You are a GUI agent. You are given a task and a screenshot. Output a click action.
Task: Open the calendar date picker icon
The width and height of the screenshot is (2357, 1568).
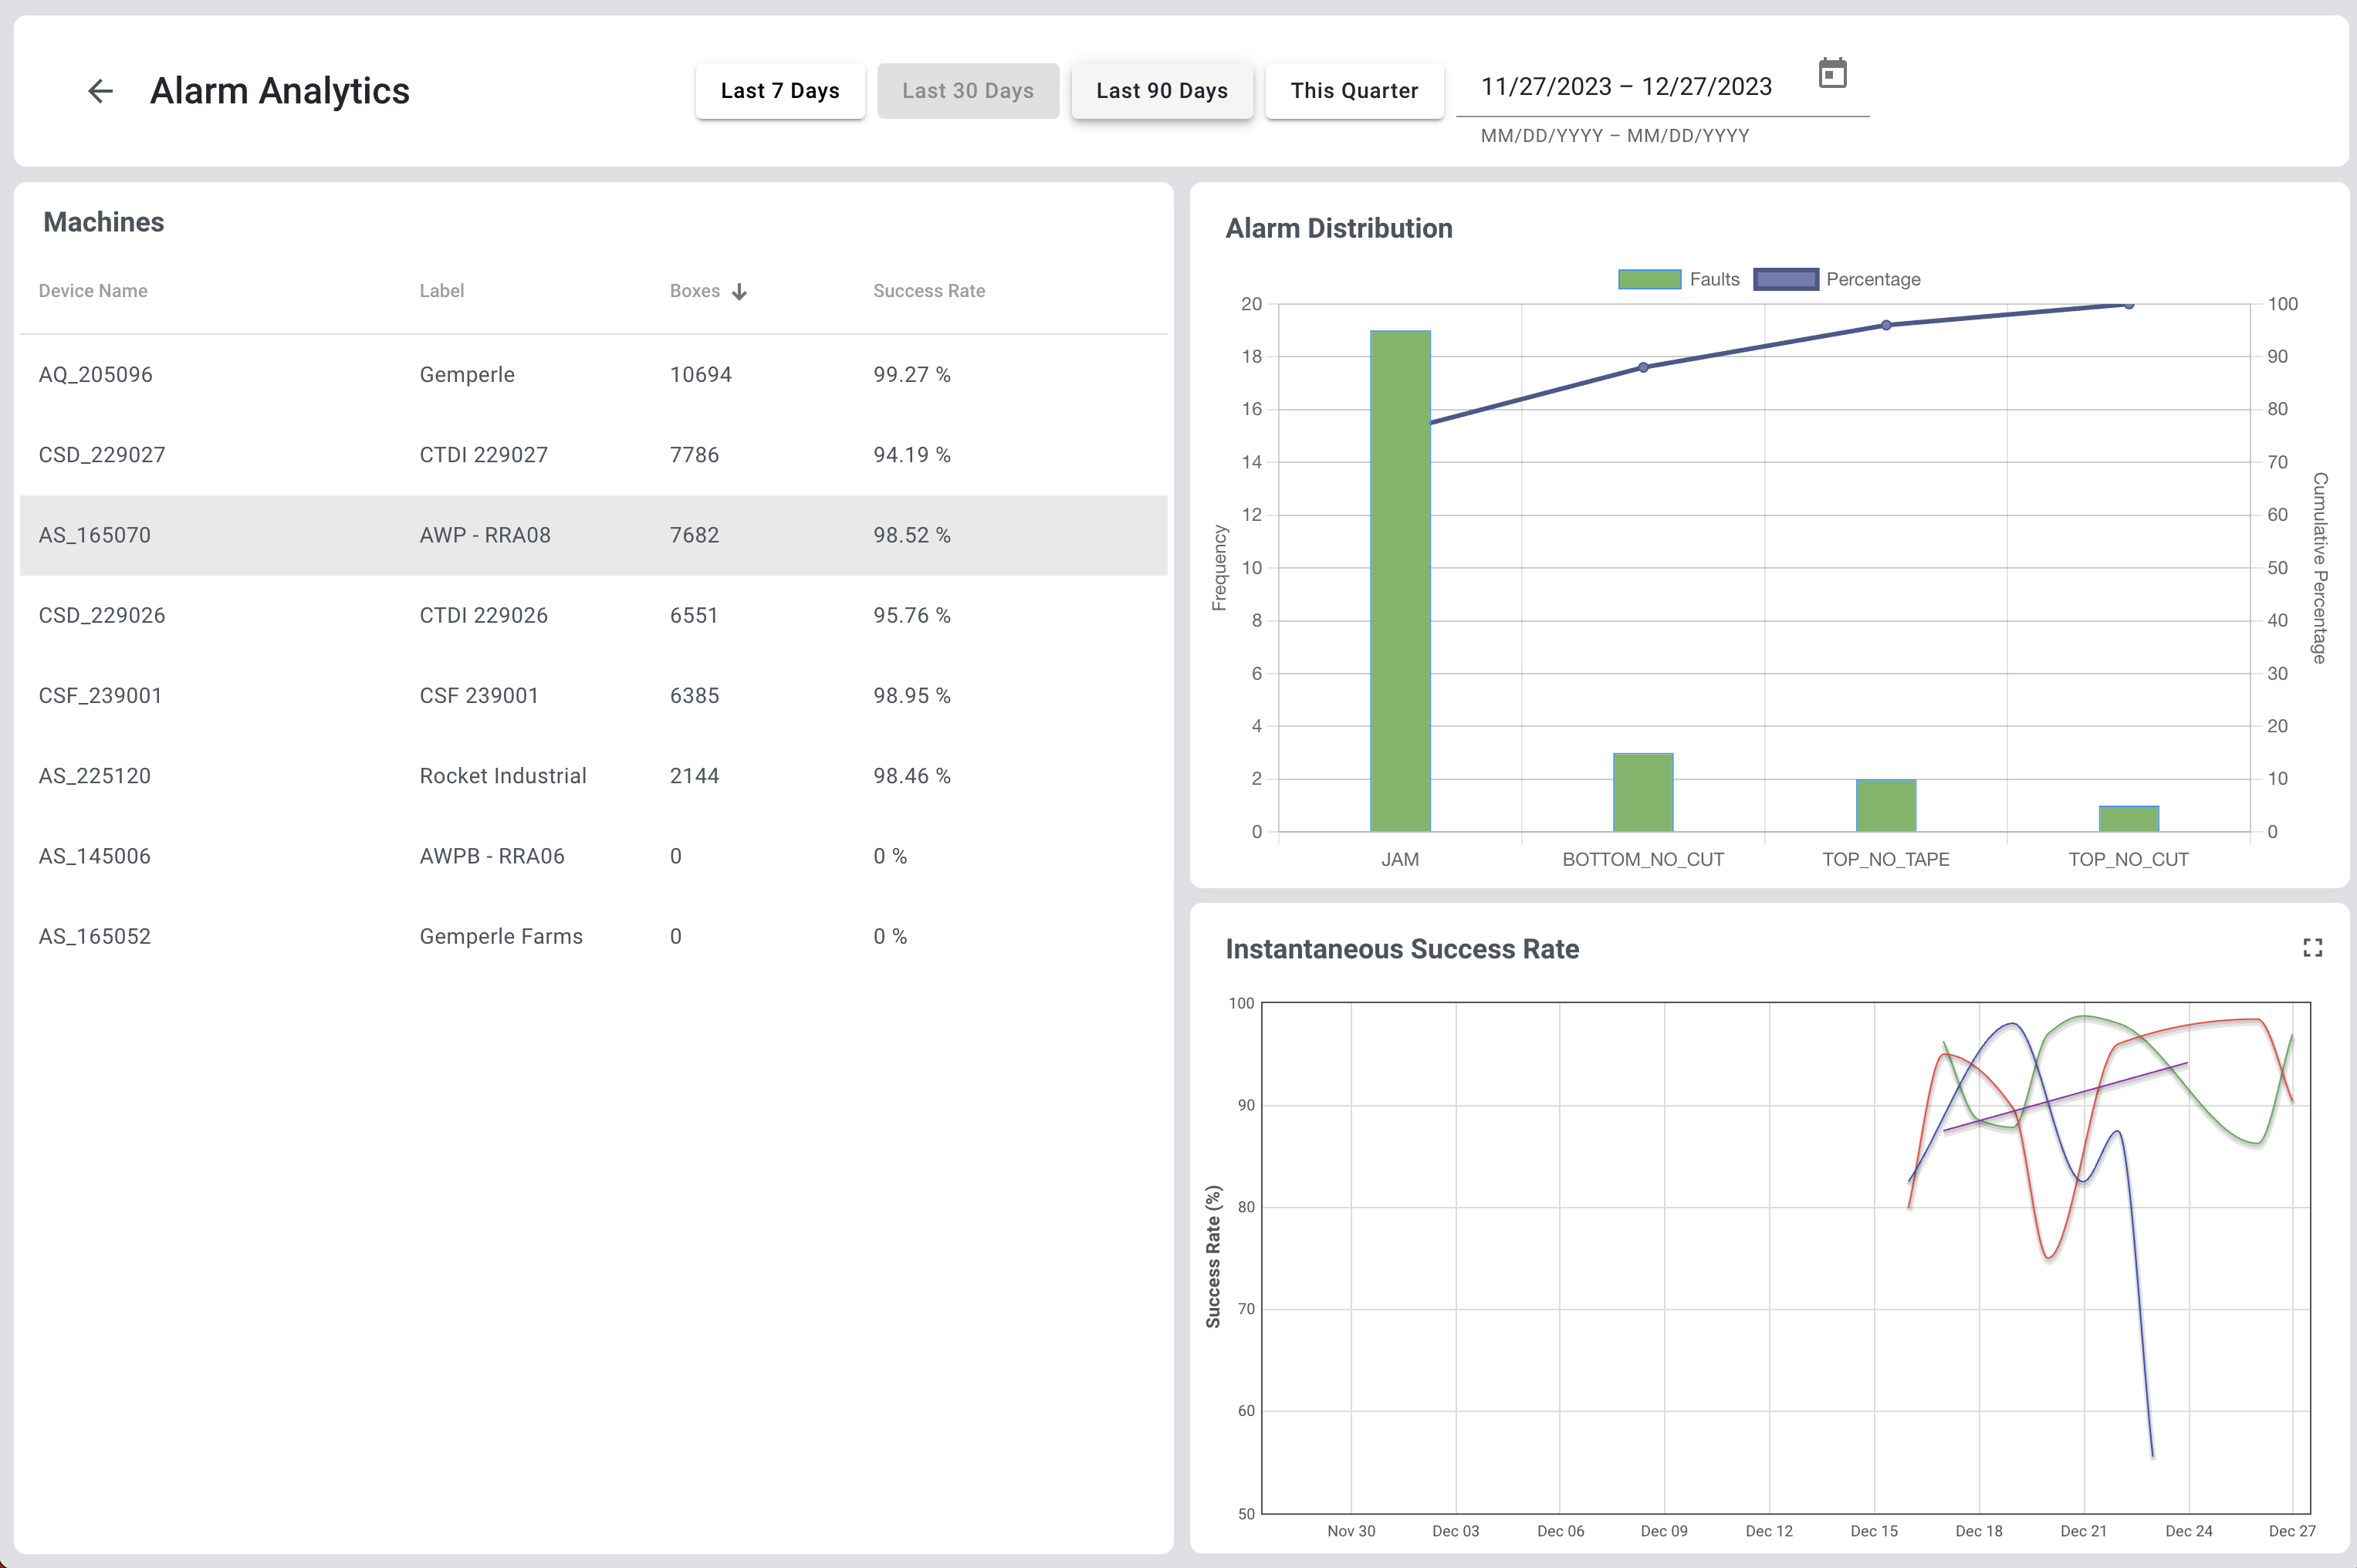point(1832,73)
